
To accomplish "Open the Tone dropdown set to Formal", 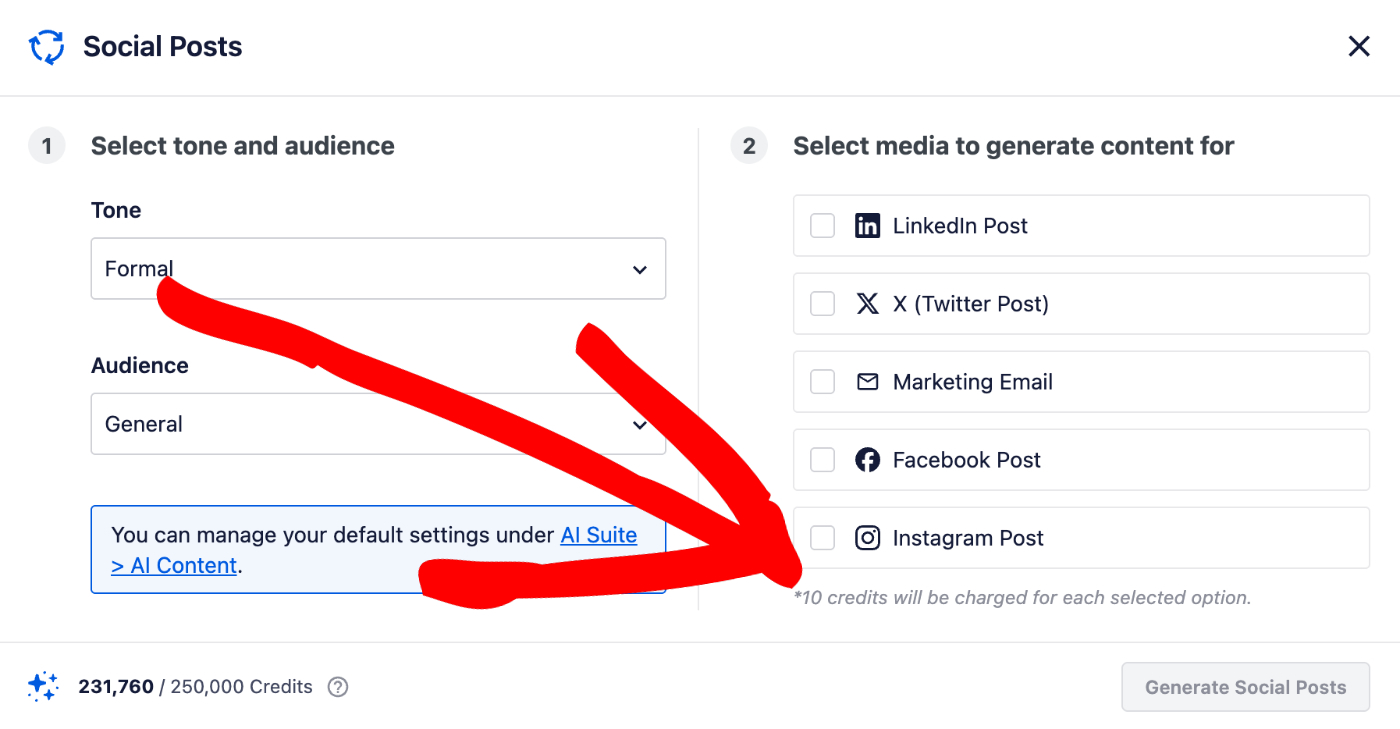I will click(378, 268).
